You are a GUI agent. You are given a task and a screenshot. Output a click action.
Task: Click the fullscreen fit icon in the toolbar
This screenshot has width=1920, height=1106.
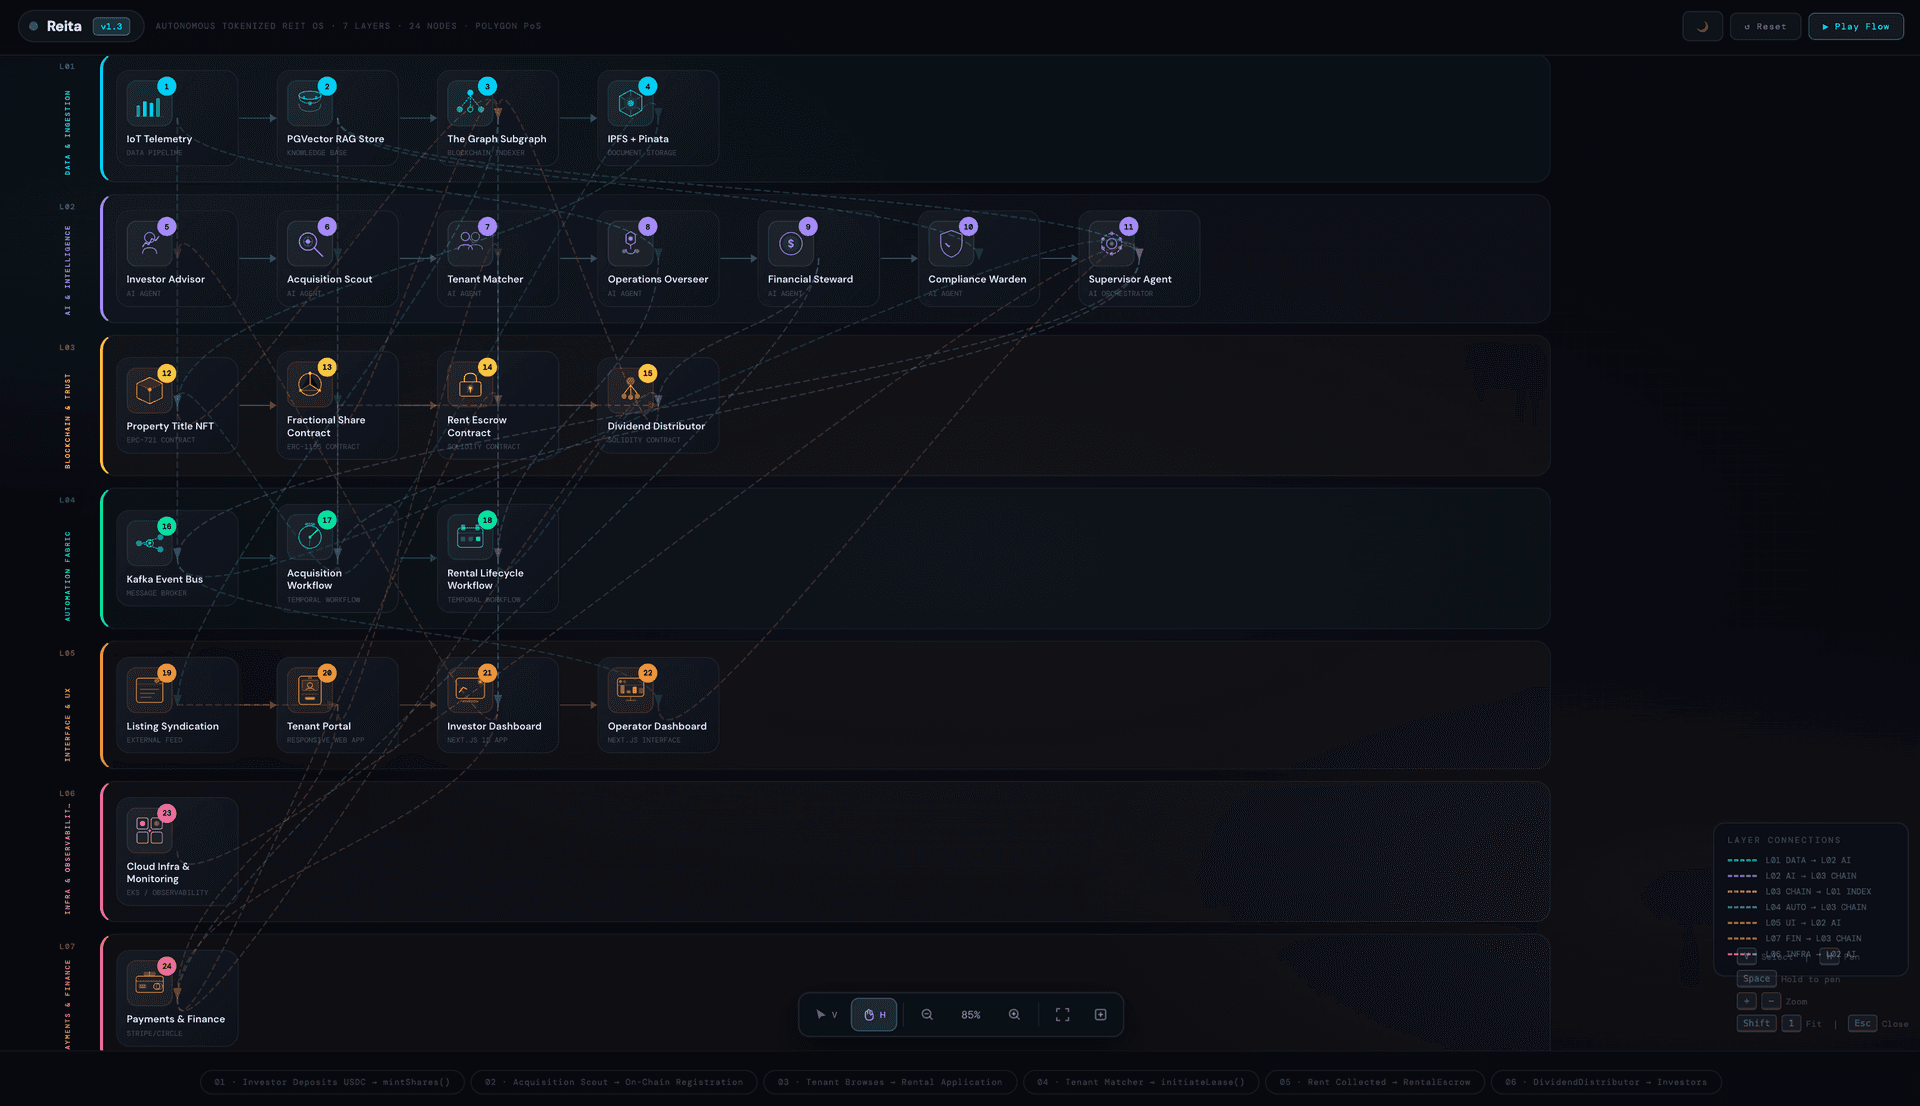coord(1062,1014)
